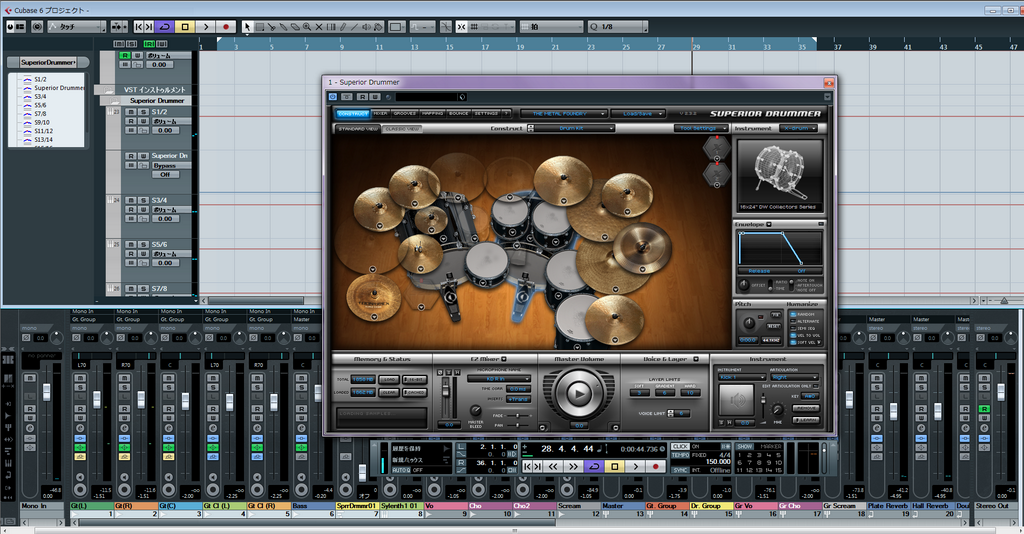The image size is (1024, 534).
Task: Select S3/4 in the left track tree
Action: (40, 97)
